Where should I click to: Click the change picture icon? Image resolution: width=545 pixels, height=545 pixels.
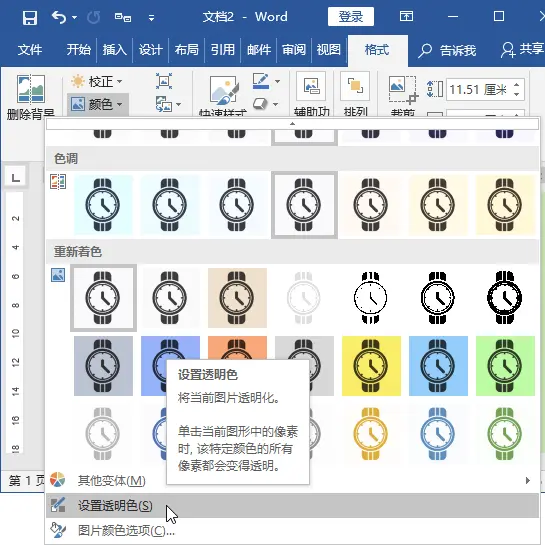click(164, 104)
